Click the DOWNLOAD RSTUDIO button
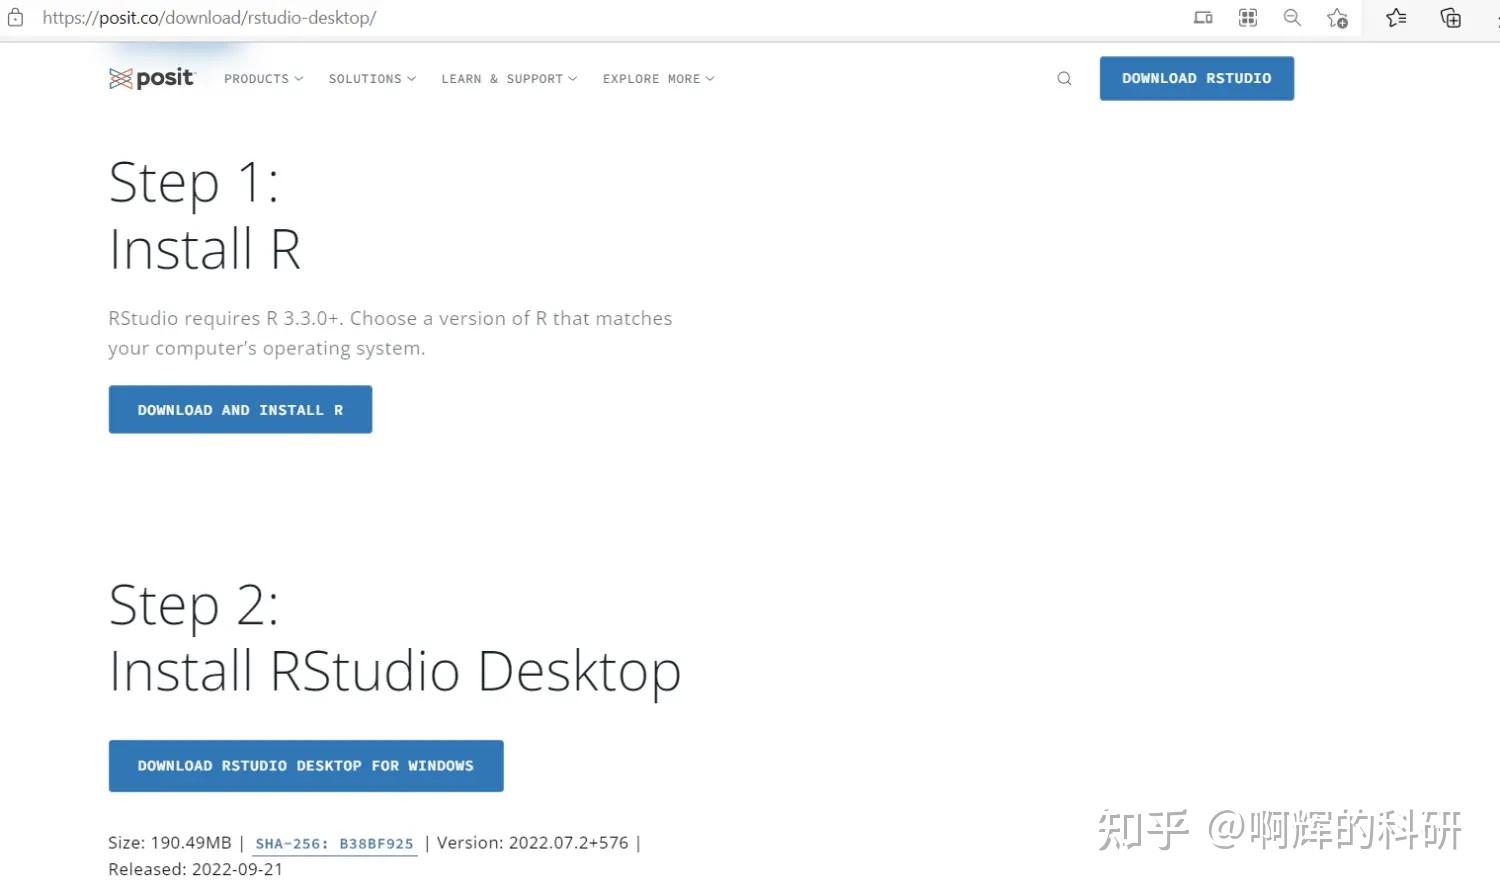1500x890 pixels. [x=1196, y=78]
